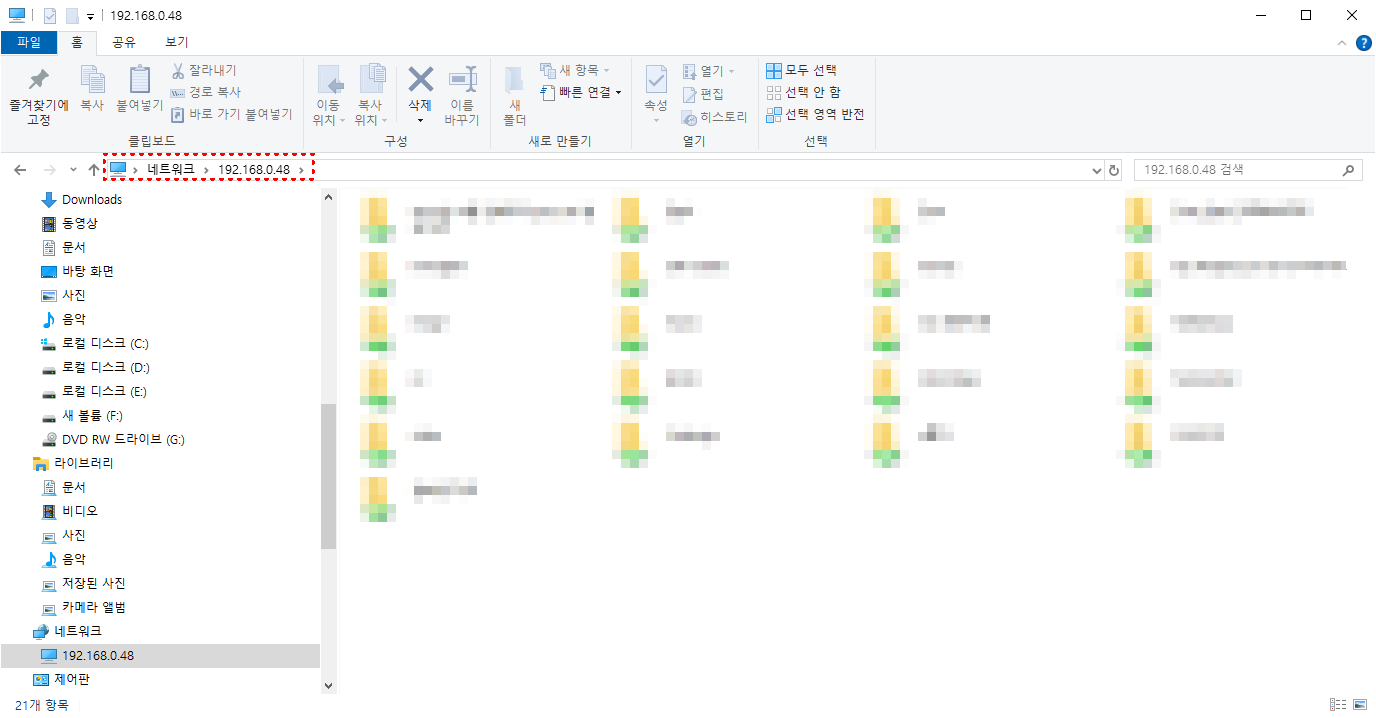Click 네트워크 in address bar breadcrumb
This screenshot has width=1376, height=718.
point(171,170)
